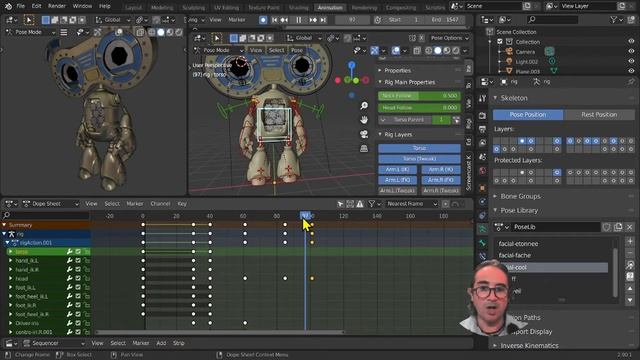Open the Sequencer view type dropdown
This screenshot has width=640, height=360.
(x=54, y=343)
